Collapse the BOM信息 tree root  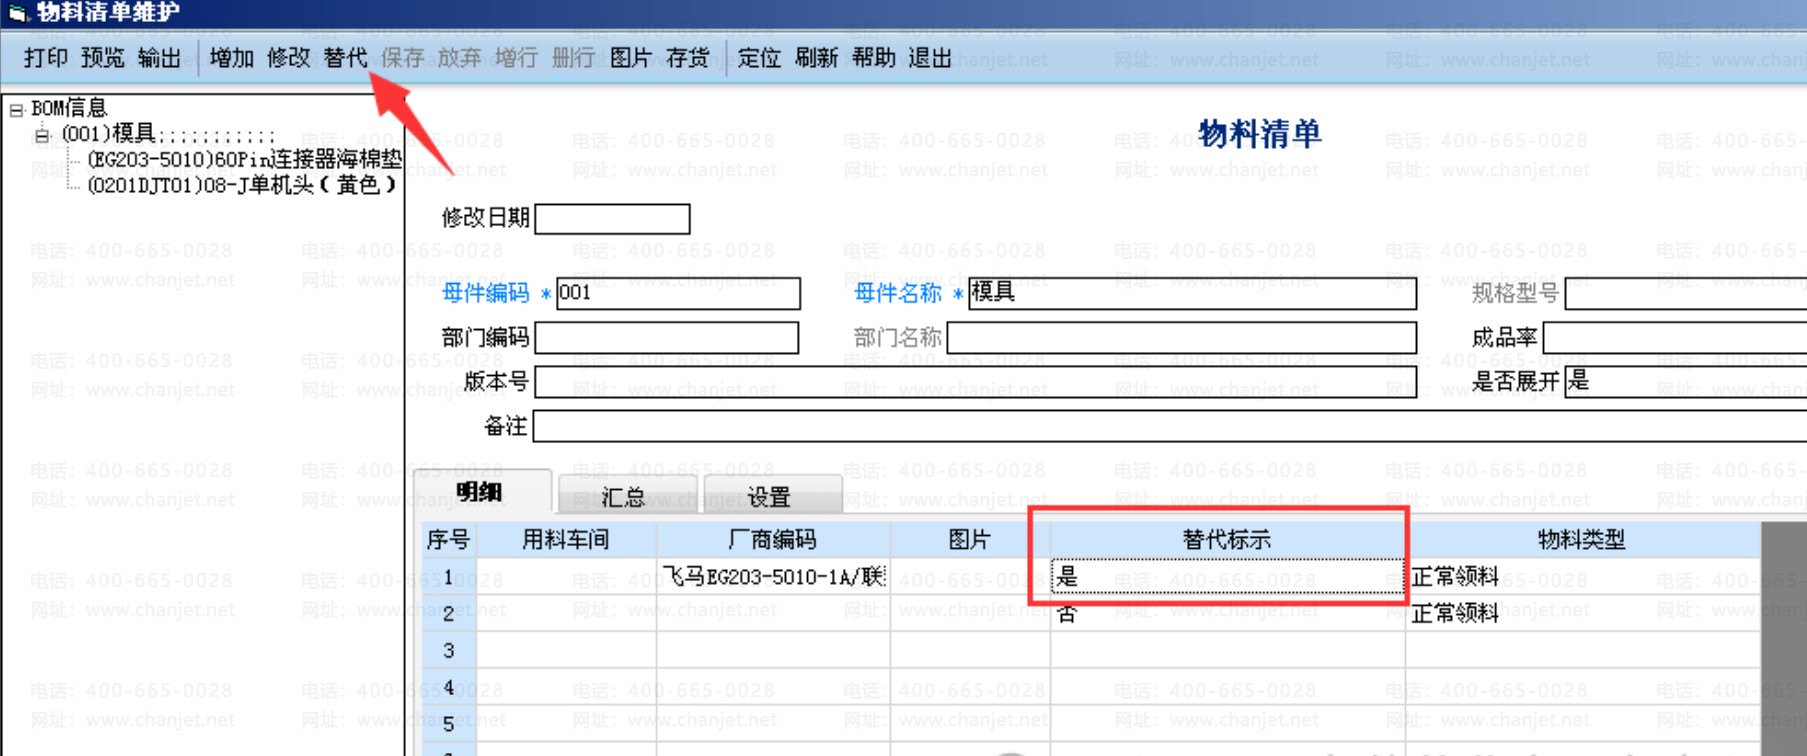[x=16, y=109]
